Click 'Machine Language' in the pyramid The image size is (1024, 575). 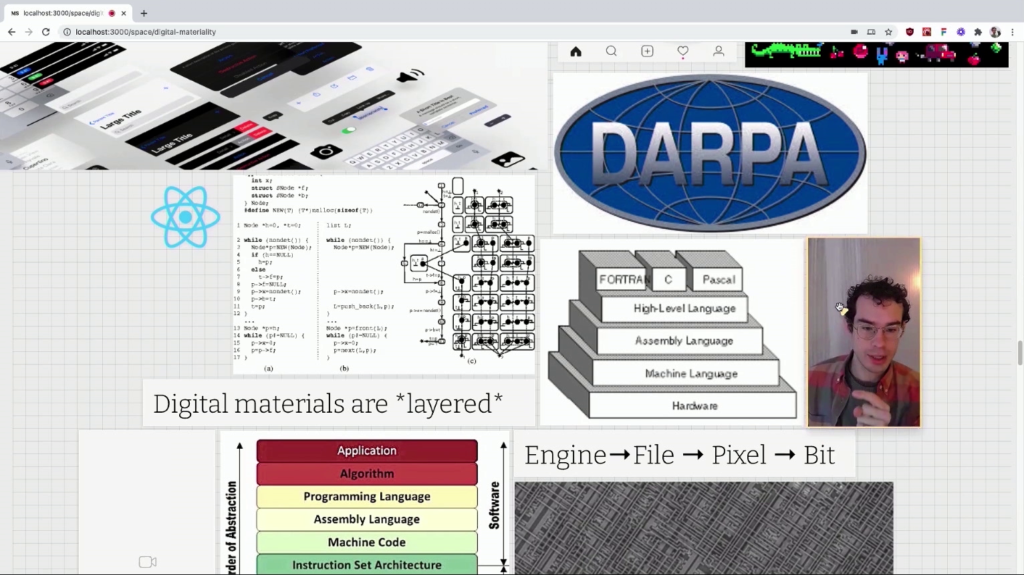pos(686,373)
